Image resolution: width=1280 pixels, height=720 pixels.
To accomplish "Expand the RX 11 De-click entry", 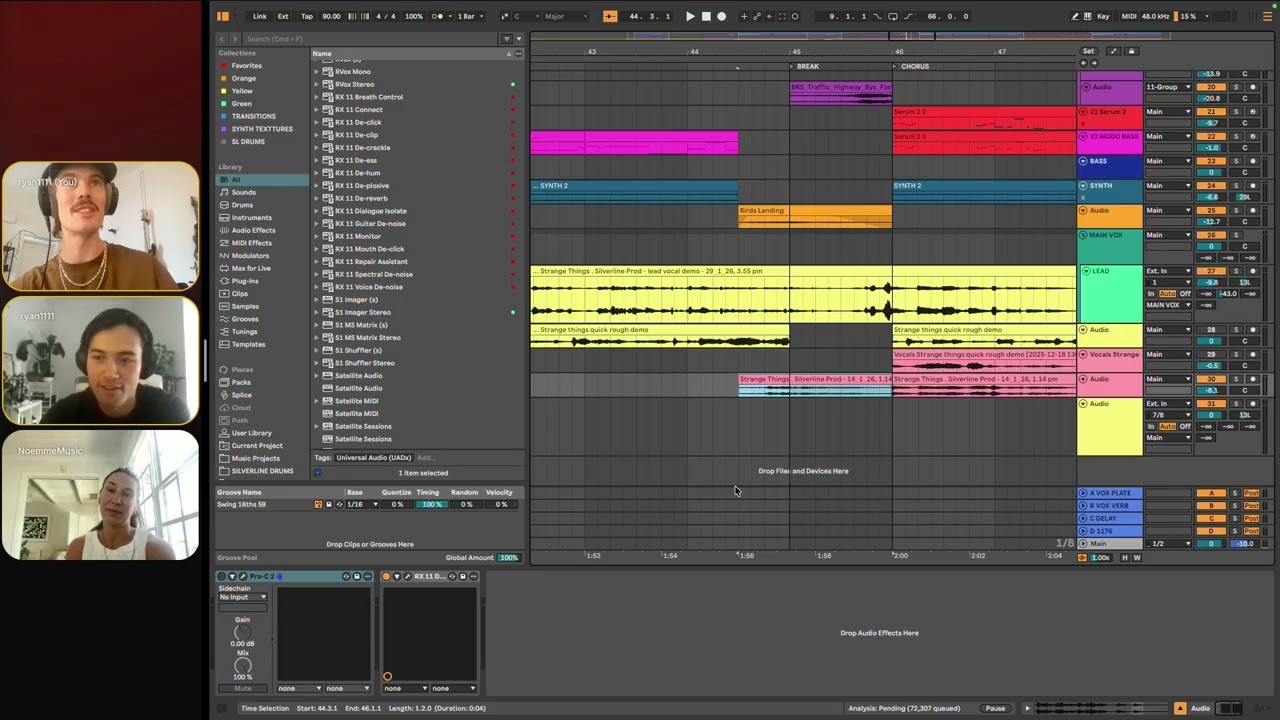I will pyautogui.click(x=317, y=122).
